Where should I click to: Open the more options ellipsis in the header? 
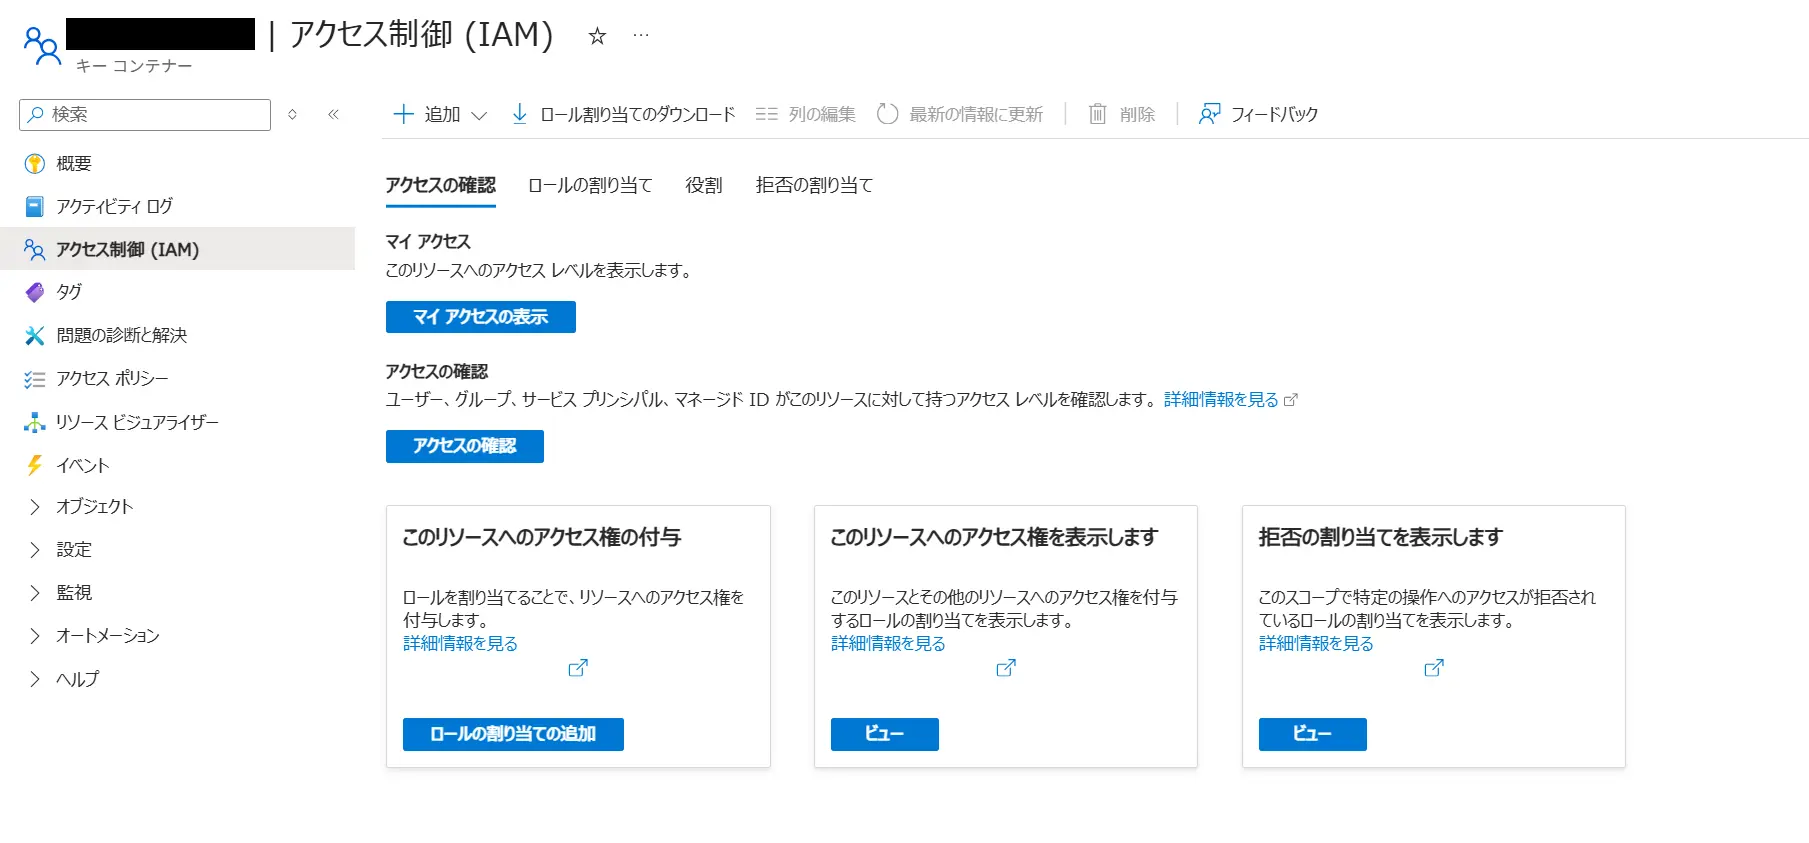click(641, 35)
